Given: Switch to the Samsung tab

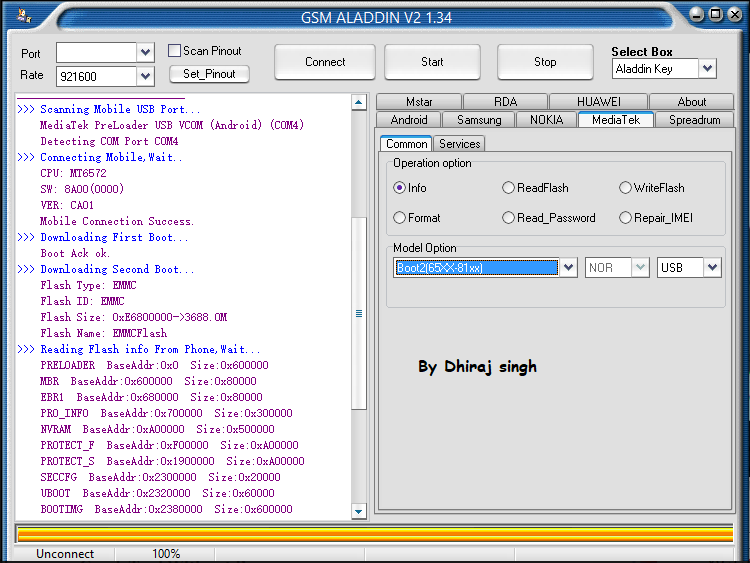Looking at the screenshot, I should (x=479, y=120).
